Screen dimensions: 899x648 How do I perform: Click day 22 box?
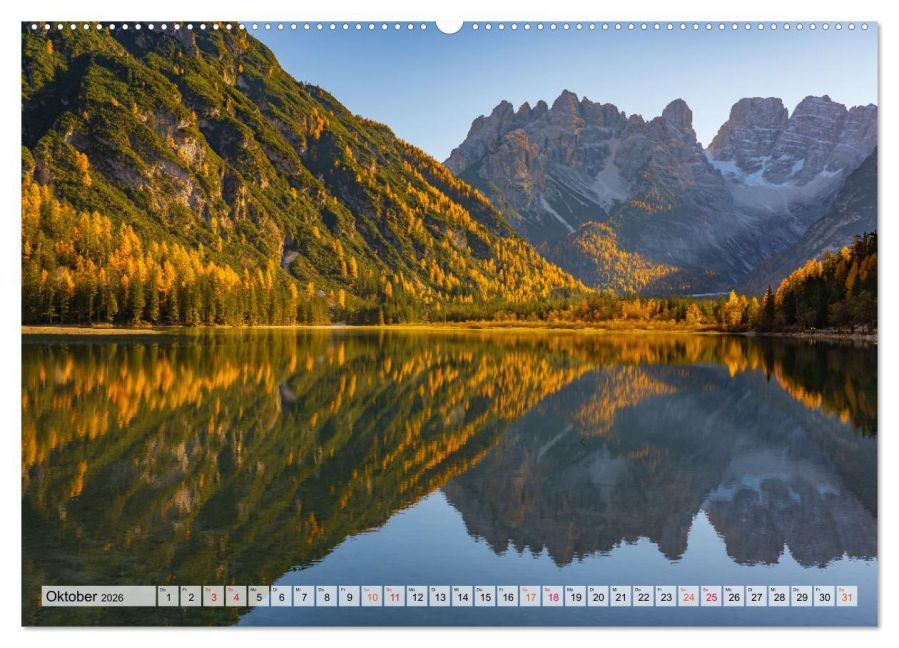point(643,596)
